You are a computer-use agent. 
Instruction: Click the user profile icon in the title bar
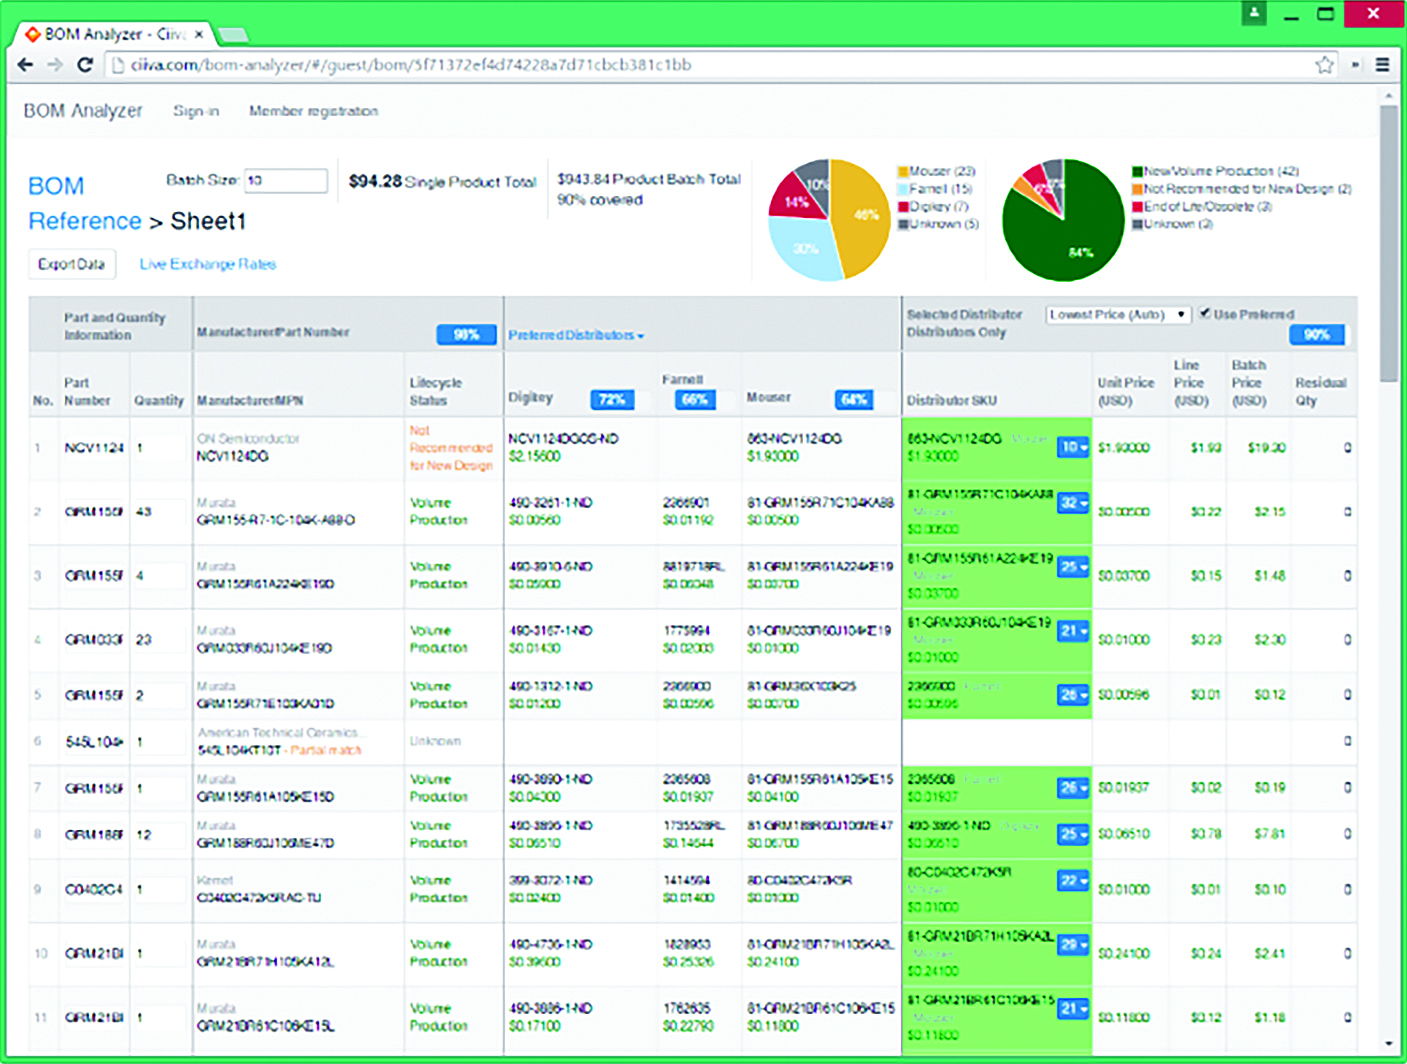tap(1253, 15)
